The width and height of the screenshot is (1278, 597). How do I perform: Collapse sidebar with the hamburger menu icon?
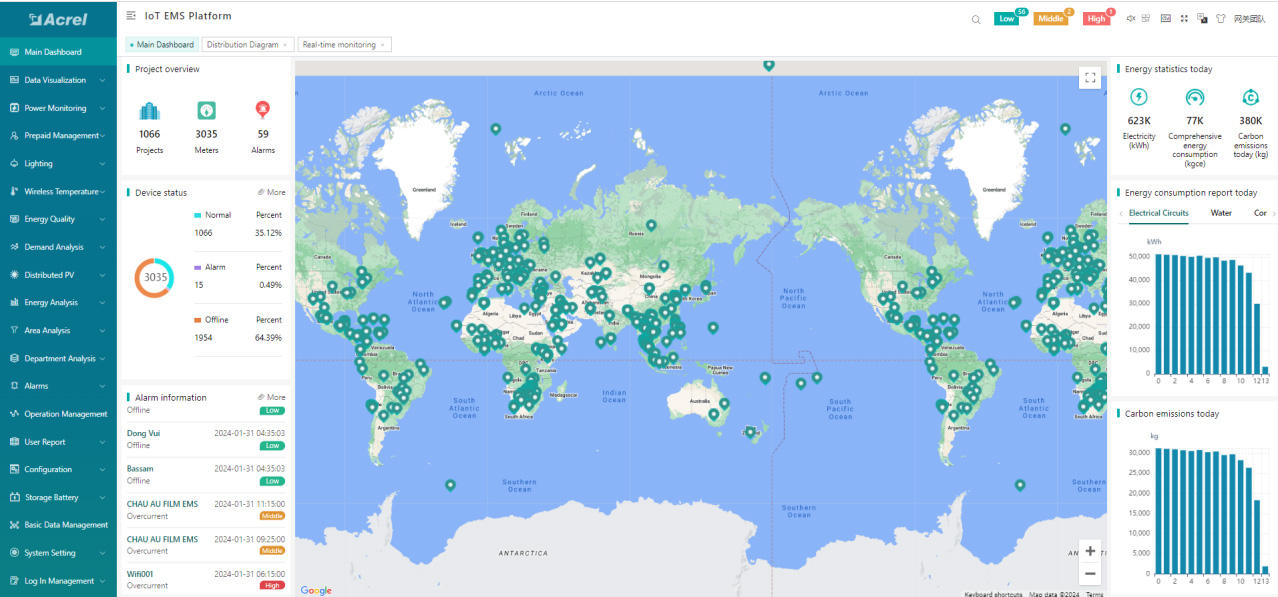click(x=132, y=16)
